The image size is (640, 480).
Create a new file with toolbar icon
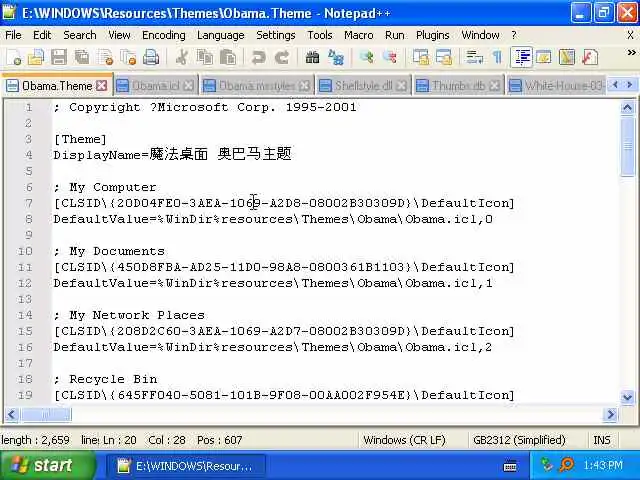(x=13, y=57)
